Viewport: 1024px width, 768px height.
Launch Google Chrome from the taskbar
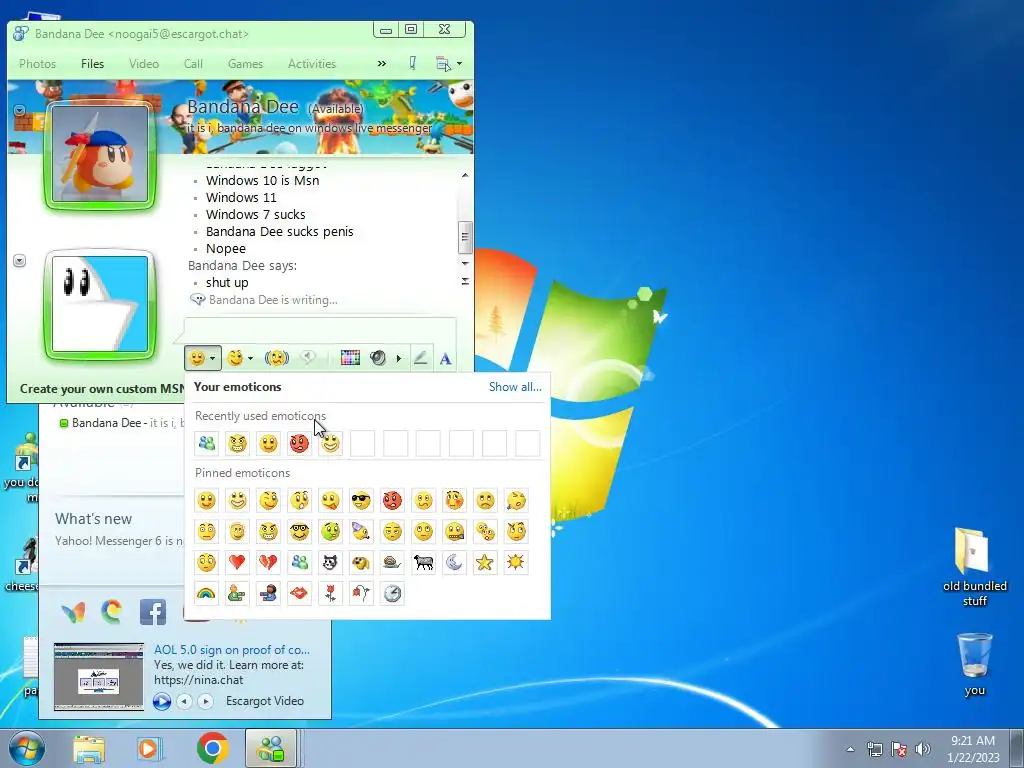click(x=212, y=748)
